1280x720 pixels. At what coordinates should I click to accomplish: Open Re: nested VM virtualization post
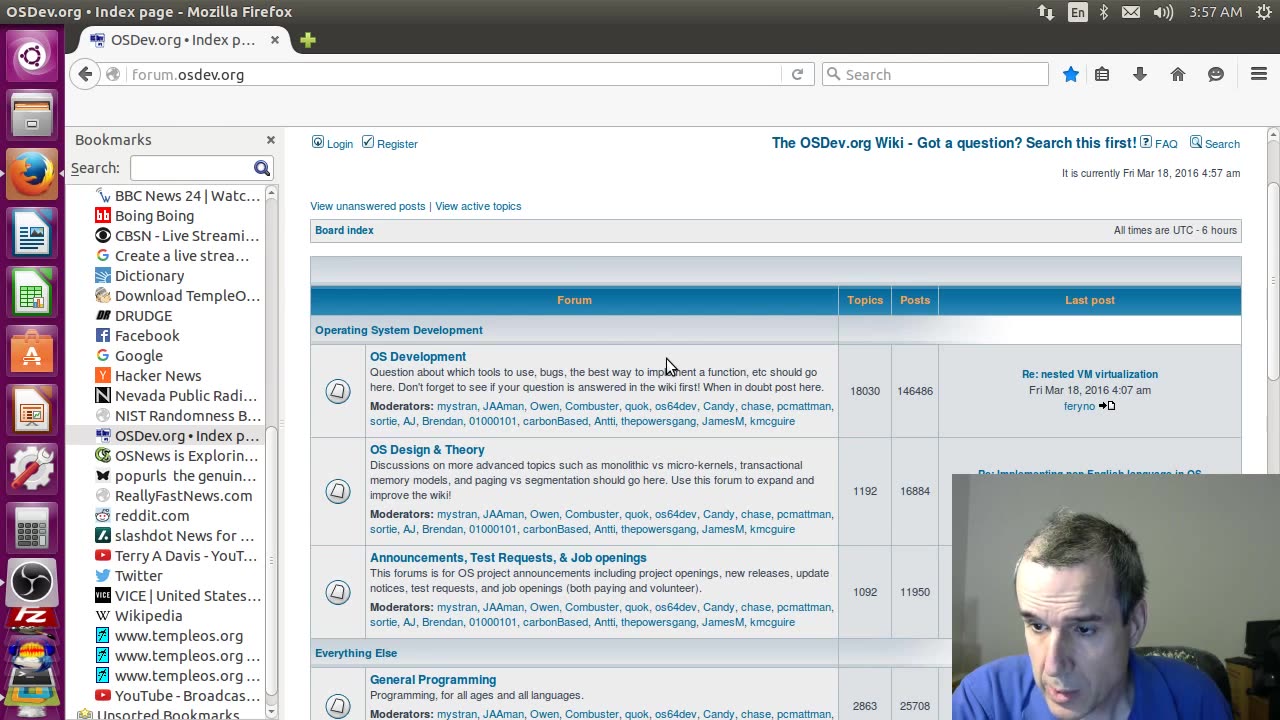(1090, 374)
